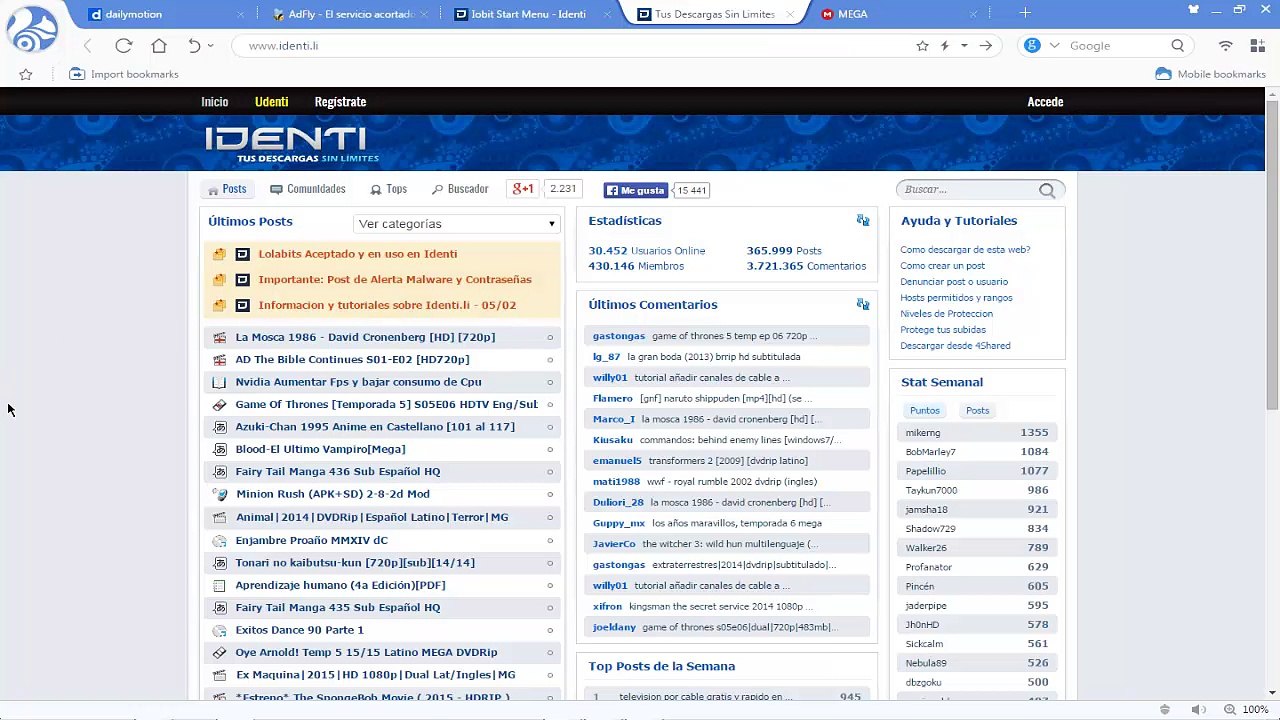The width and height of the screenshot is (1280, 720).
Task: Click the IDENTI site logo
Action: pyautogui.click(x=291, y=144)
